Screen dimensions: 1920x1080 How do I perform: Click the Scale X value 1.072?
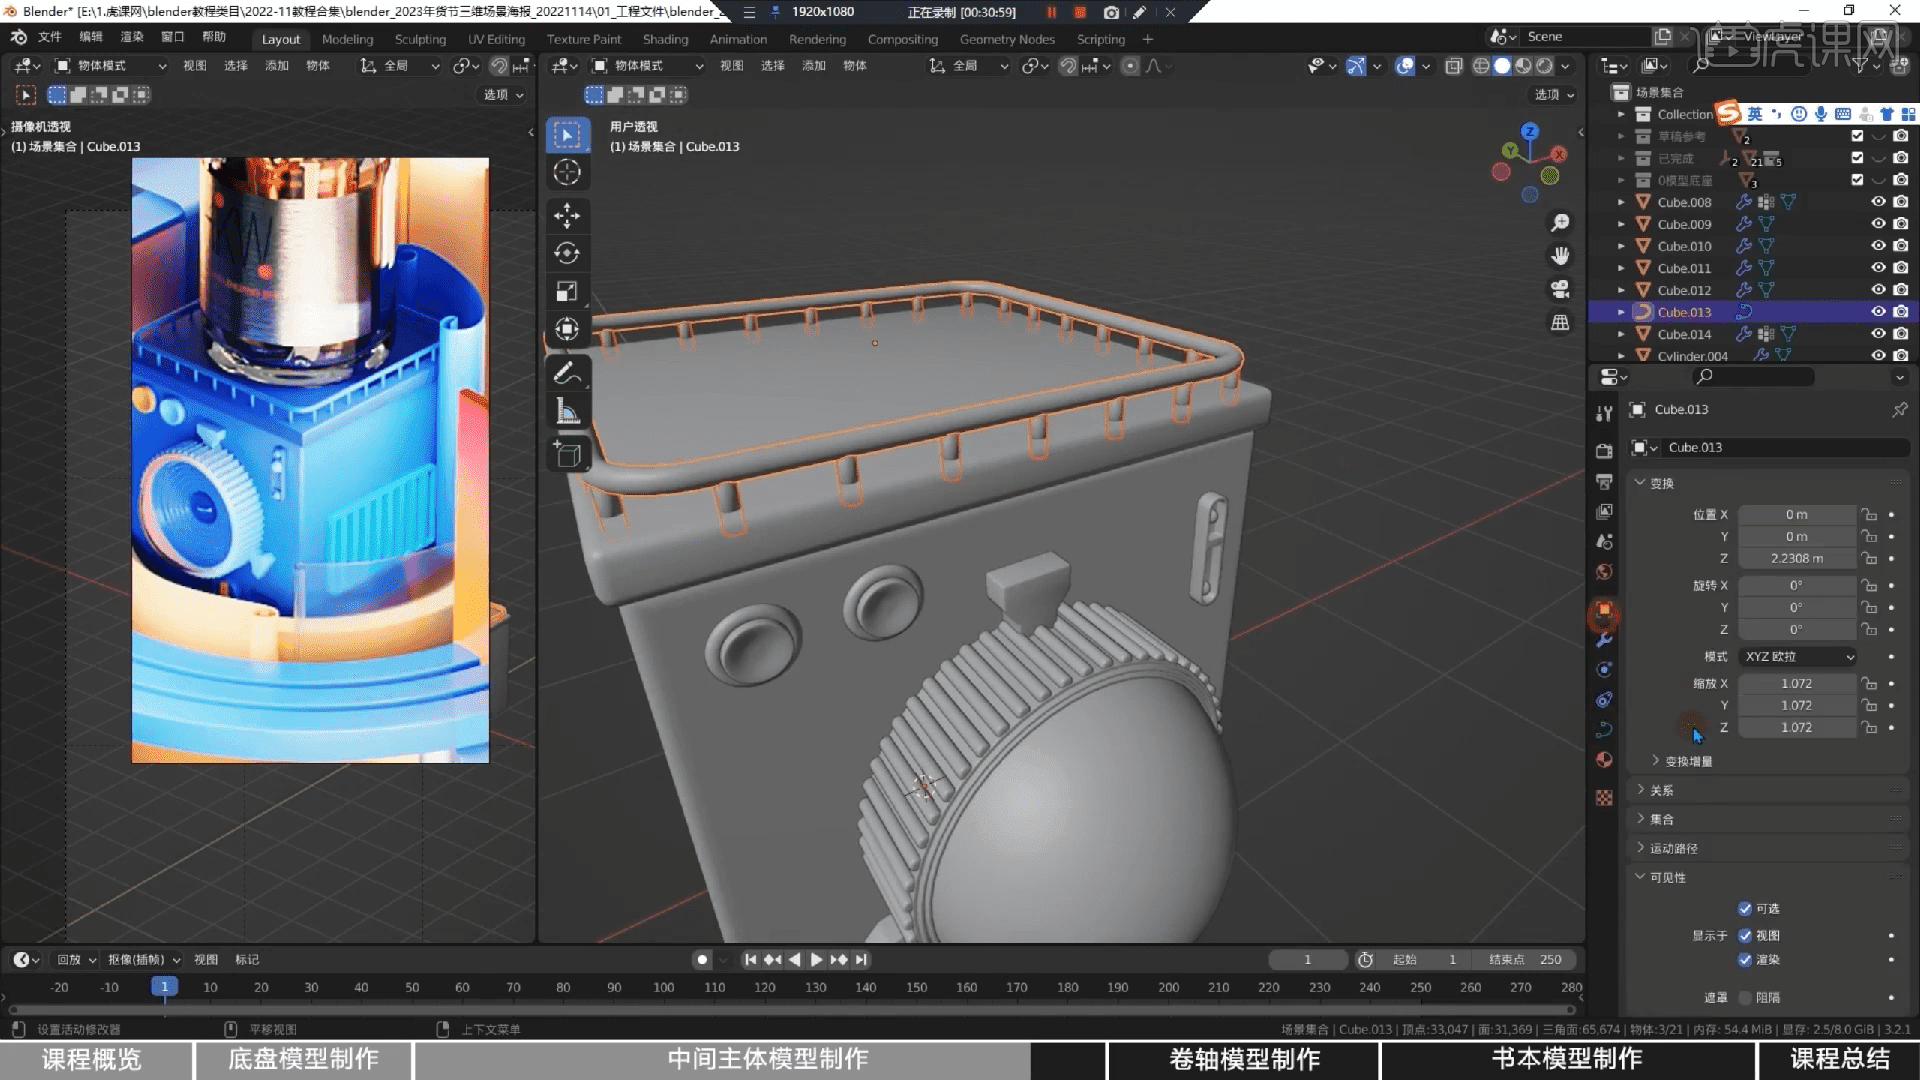(1797, 683)
